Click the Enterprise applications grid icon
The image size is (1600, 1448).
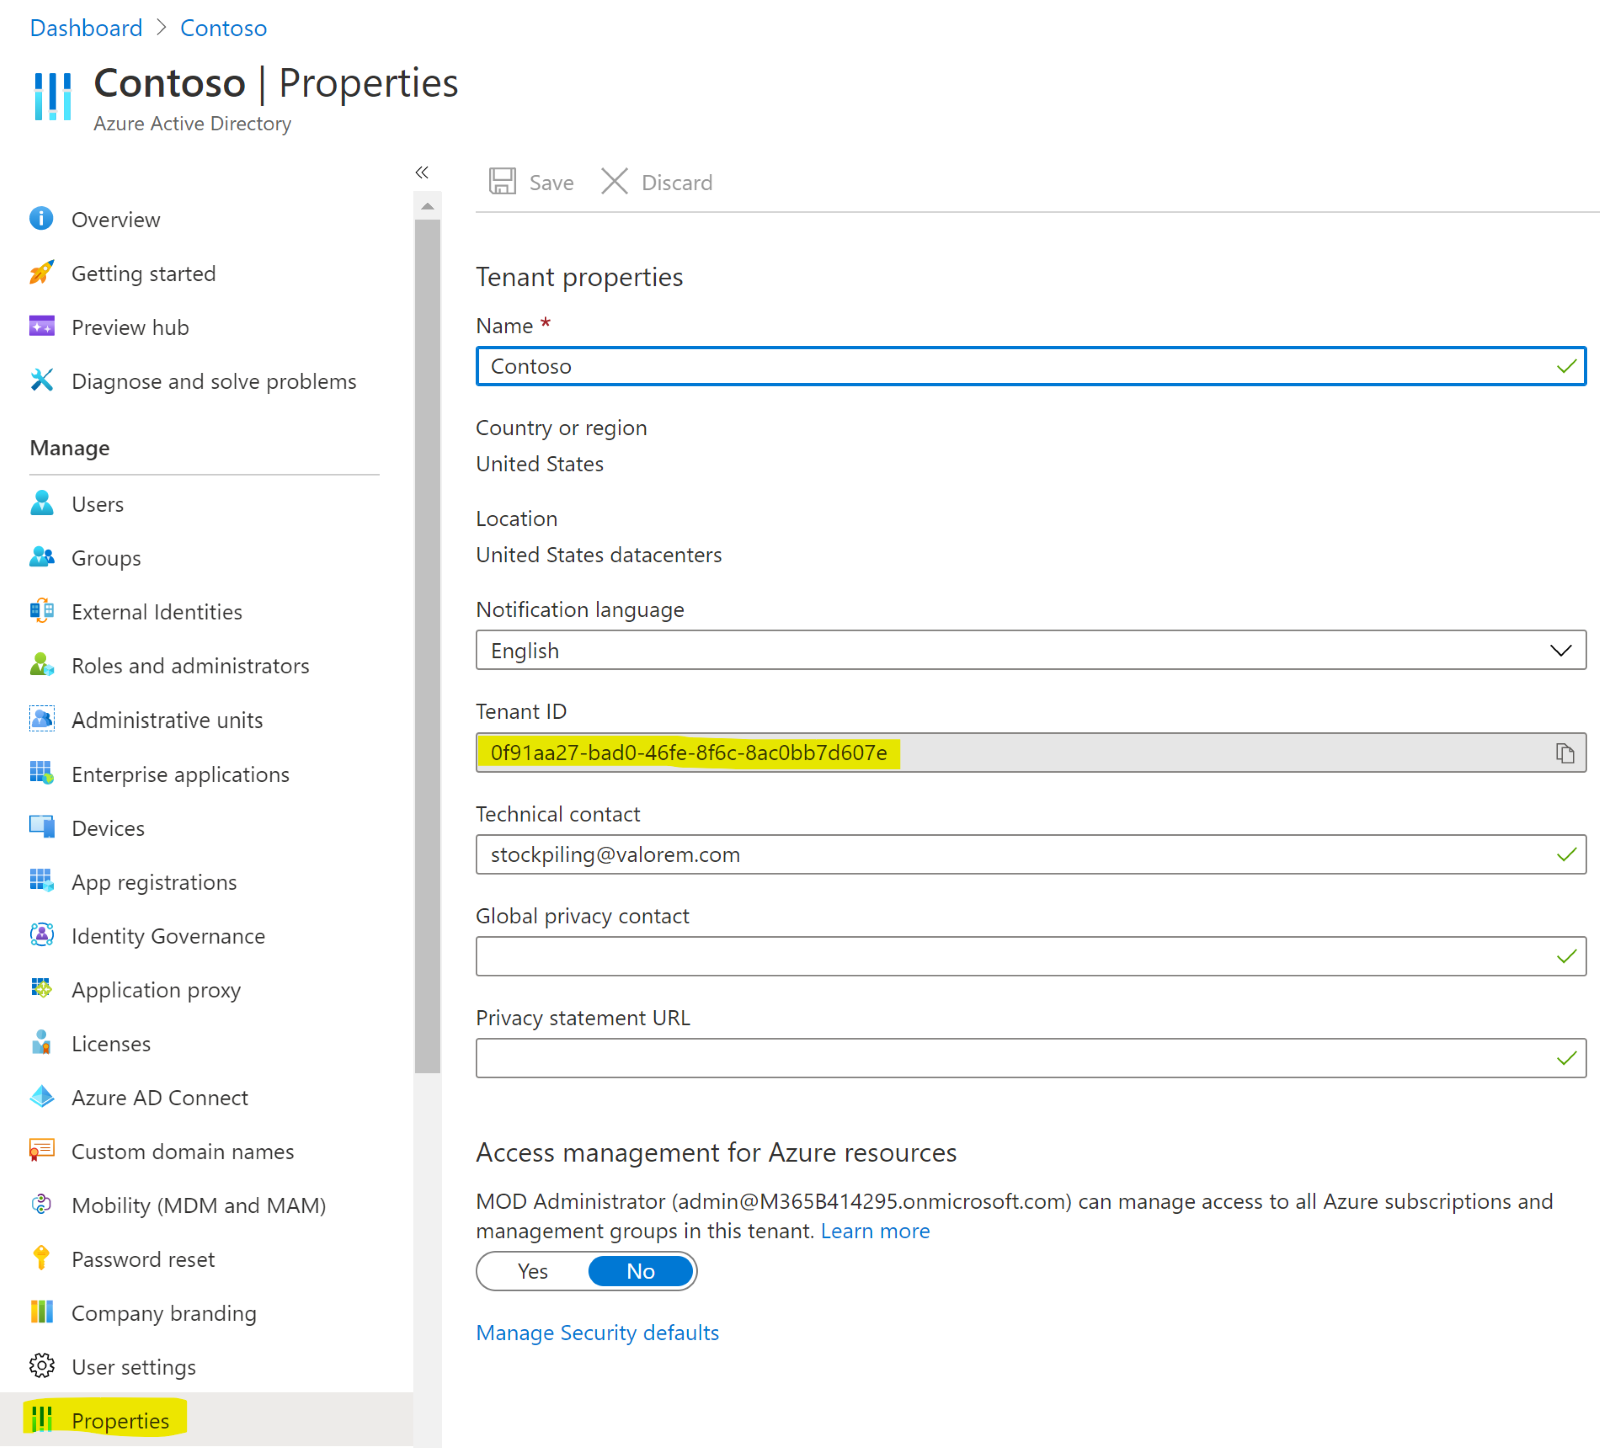[41, 773]
